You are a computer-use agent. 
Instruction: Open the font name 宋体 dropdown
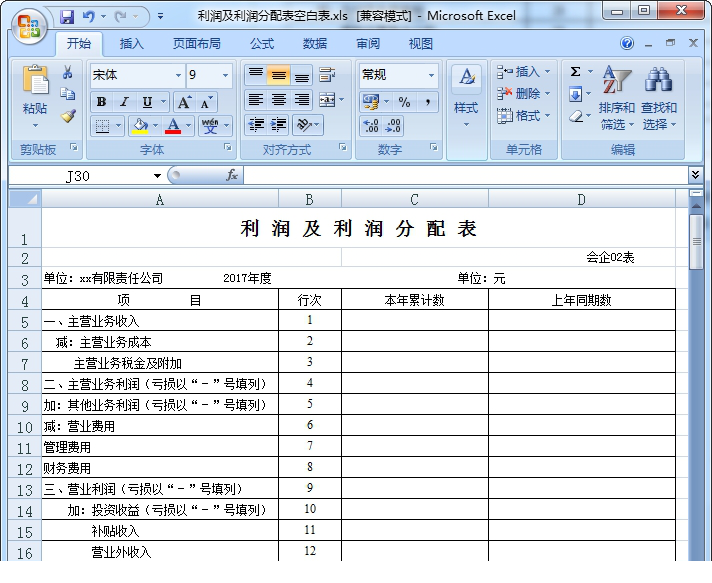click(x=178, y=75)
